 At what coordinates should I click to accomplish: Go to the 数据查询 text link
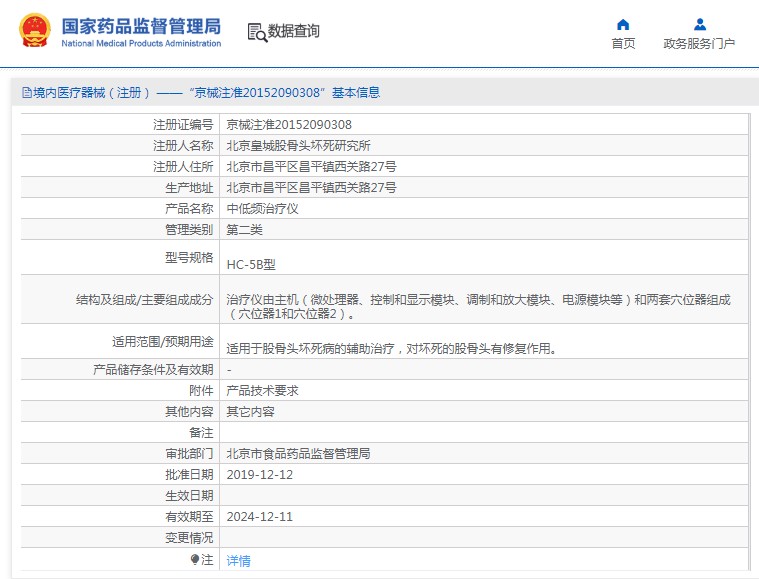point(294,32)
